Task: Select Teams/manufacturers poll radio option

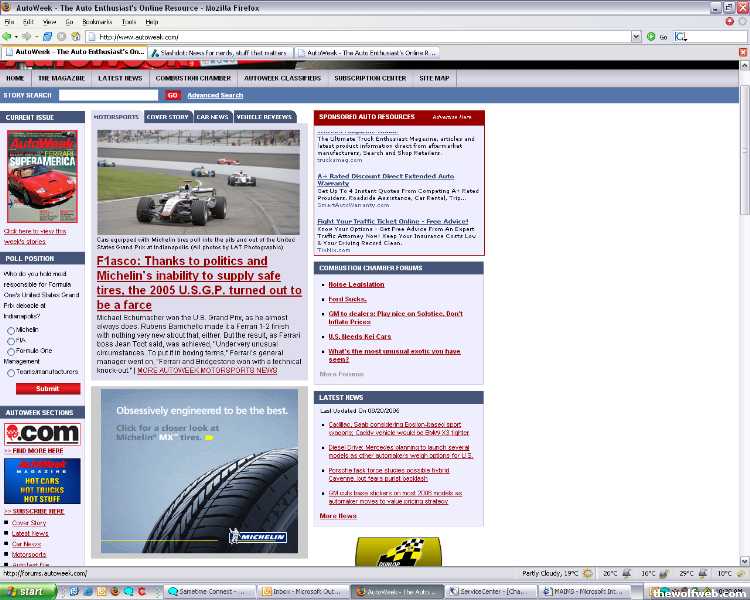Action: tap(11, 372)
